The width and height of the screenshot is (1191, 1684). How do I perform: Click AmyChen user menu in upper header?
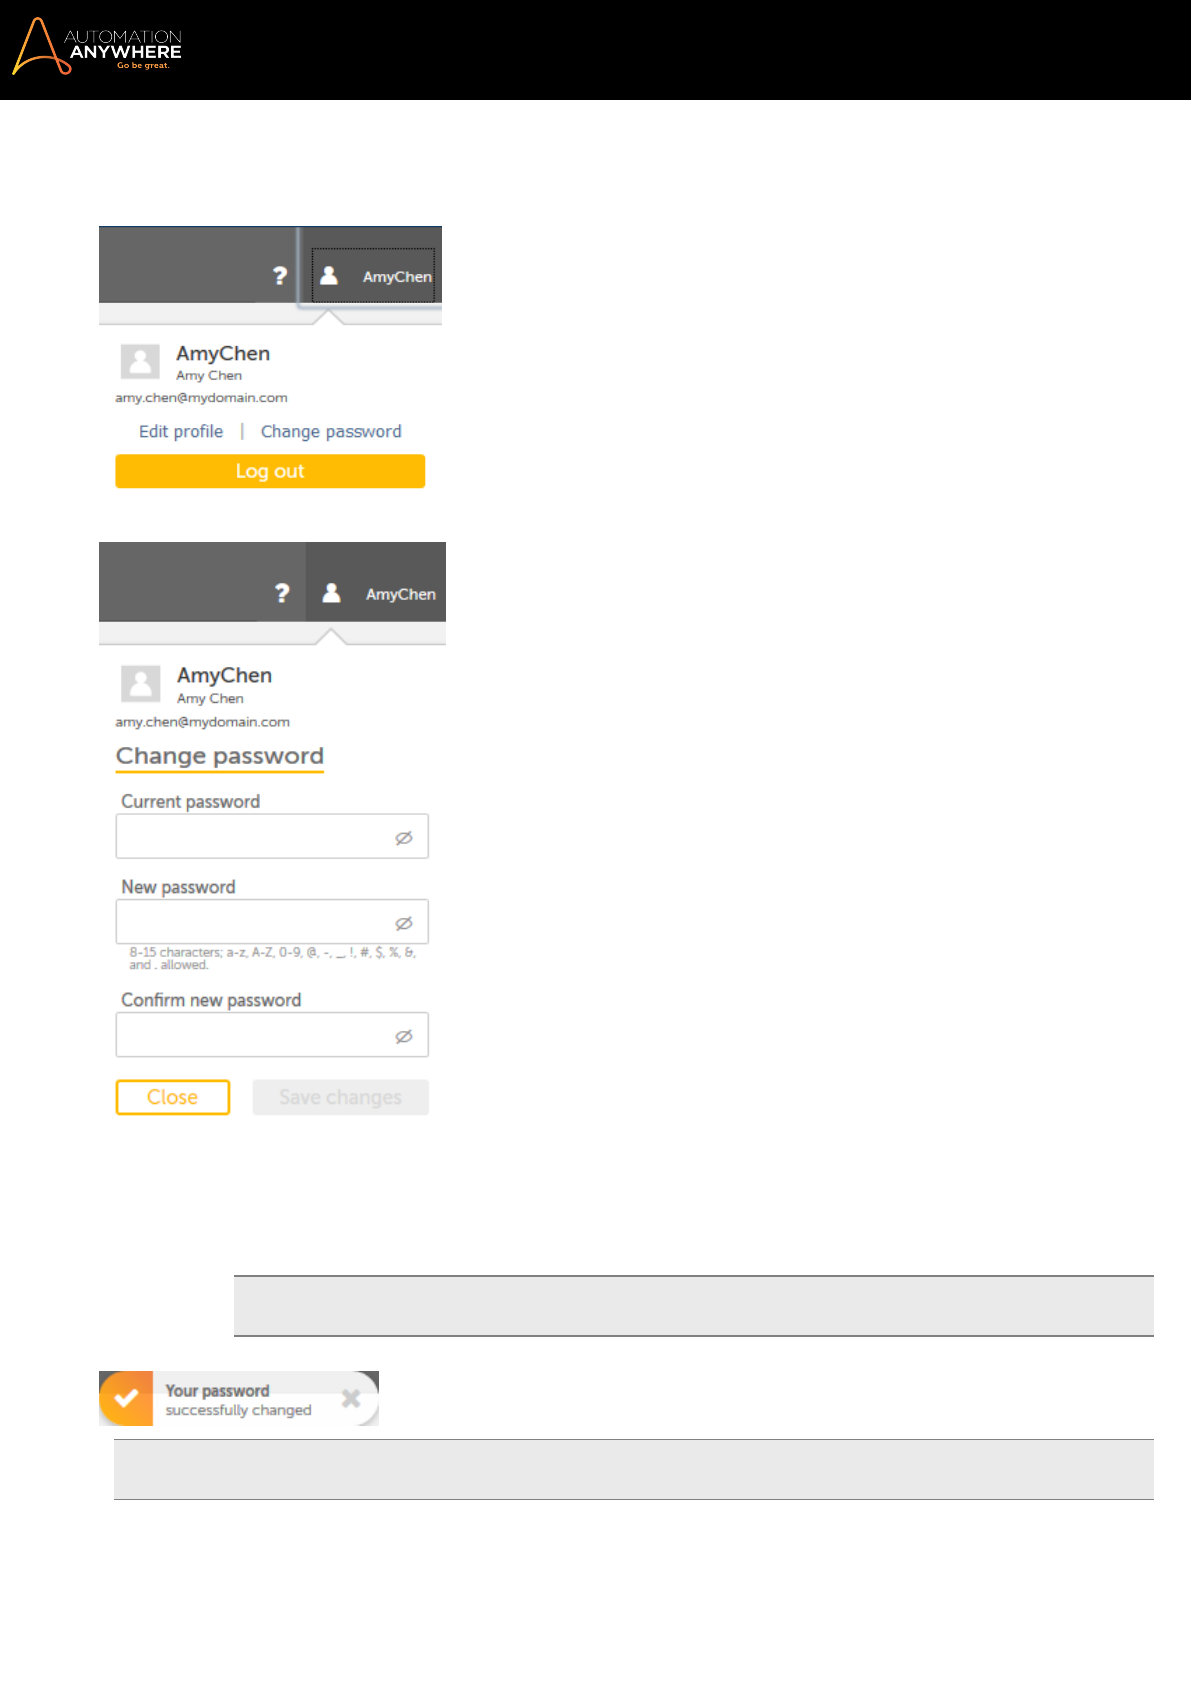click(x=373, y=276)
